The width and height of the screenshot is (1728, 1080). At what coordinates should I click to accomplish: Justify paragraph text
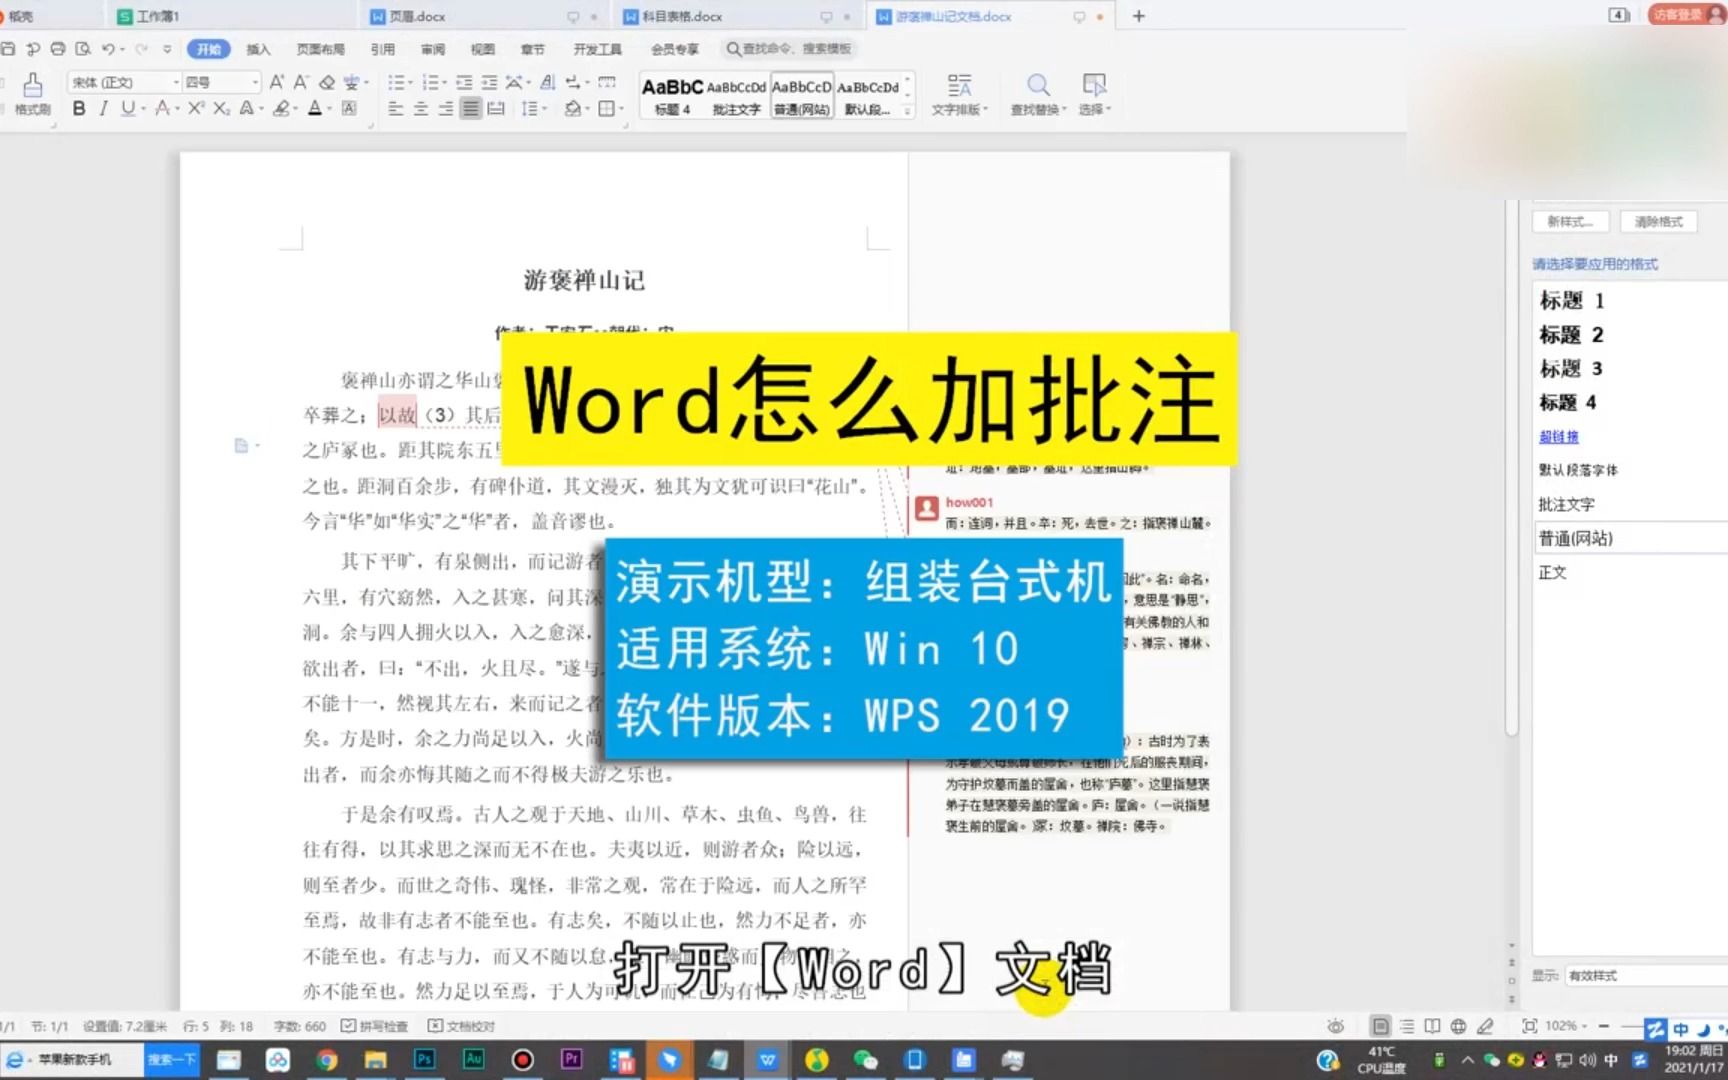[470, 108]
